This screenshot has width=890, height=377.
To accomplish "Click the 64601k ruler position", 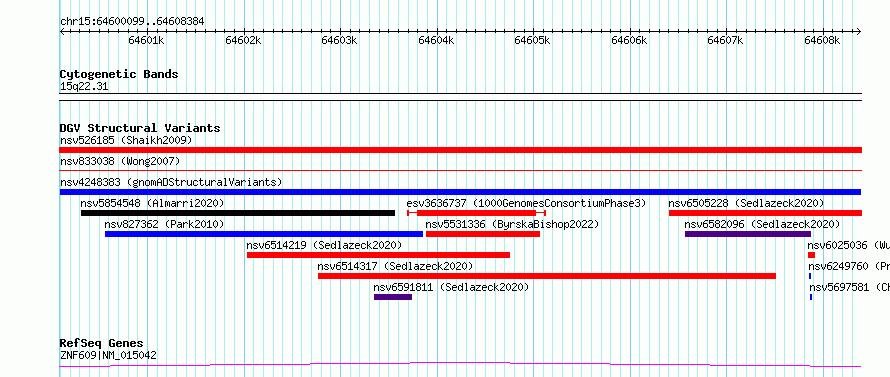I will [x=146, y=40].
